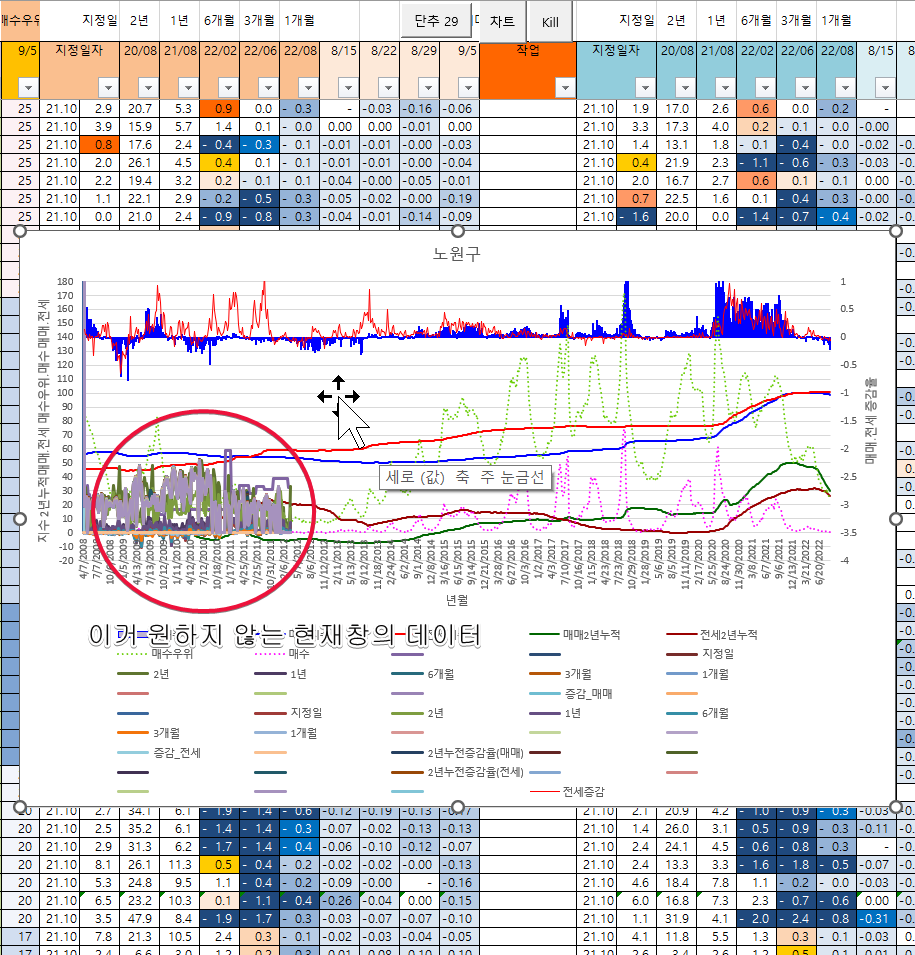Open the 8/29 column filter dropdown

coord(428,88)
